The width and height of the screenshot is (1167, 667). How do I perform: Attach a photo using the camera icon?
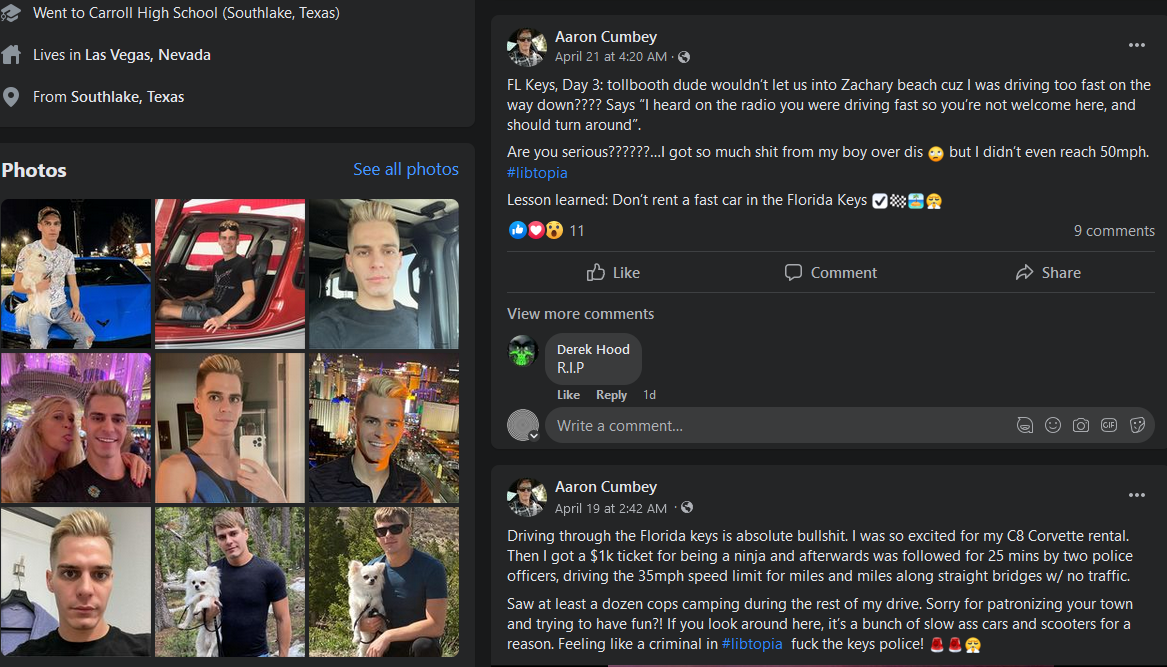[1080, 425]
